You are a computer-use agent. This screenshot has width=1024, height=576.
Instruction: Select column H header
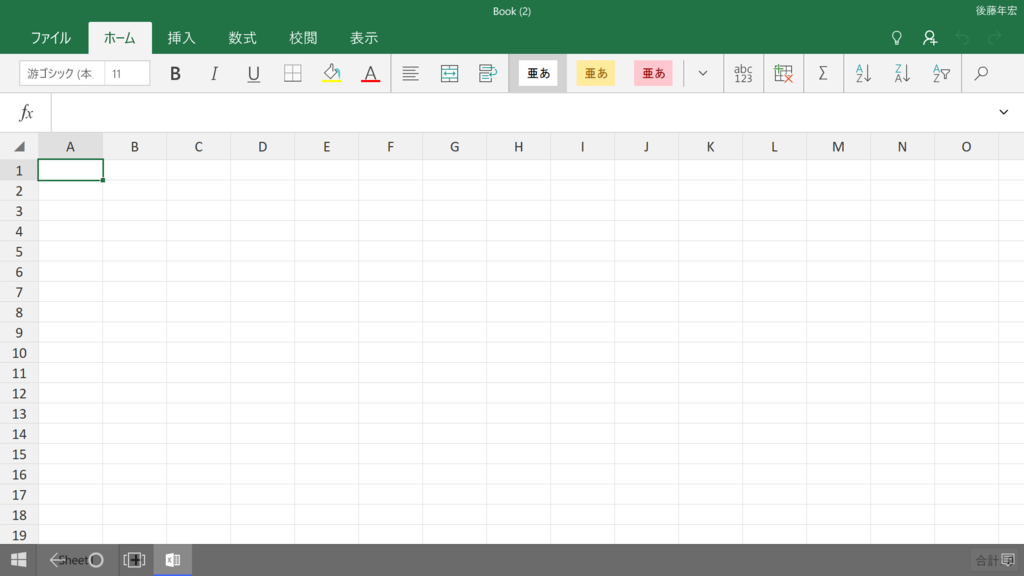[x=519, y=146]
